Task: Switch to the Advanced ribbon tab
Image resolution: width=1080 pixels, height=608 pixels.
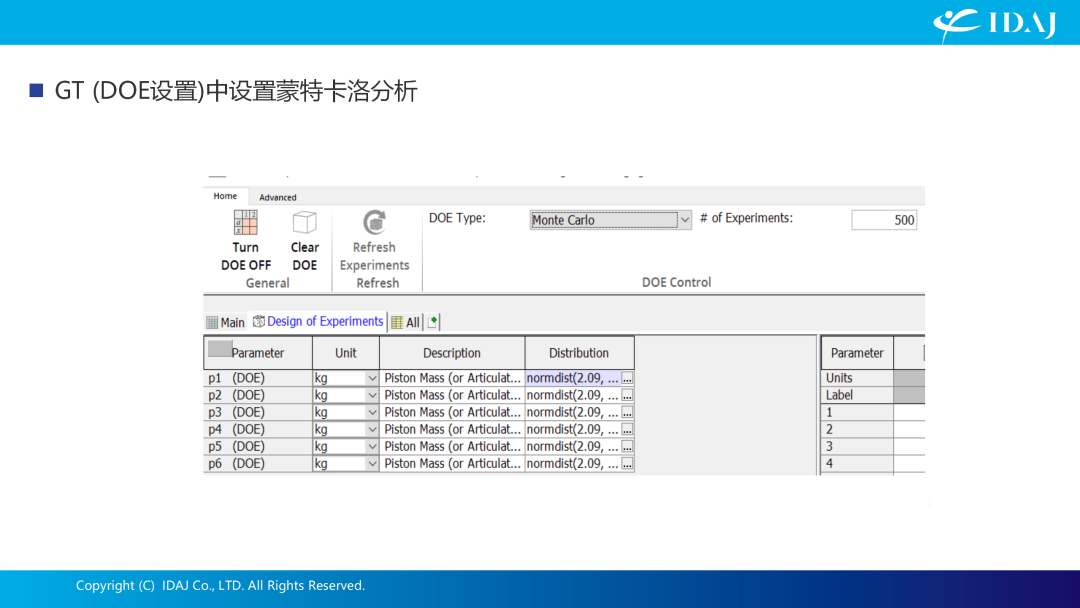Action: [x=278, y=197]
